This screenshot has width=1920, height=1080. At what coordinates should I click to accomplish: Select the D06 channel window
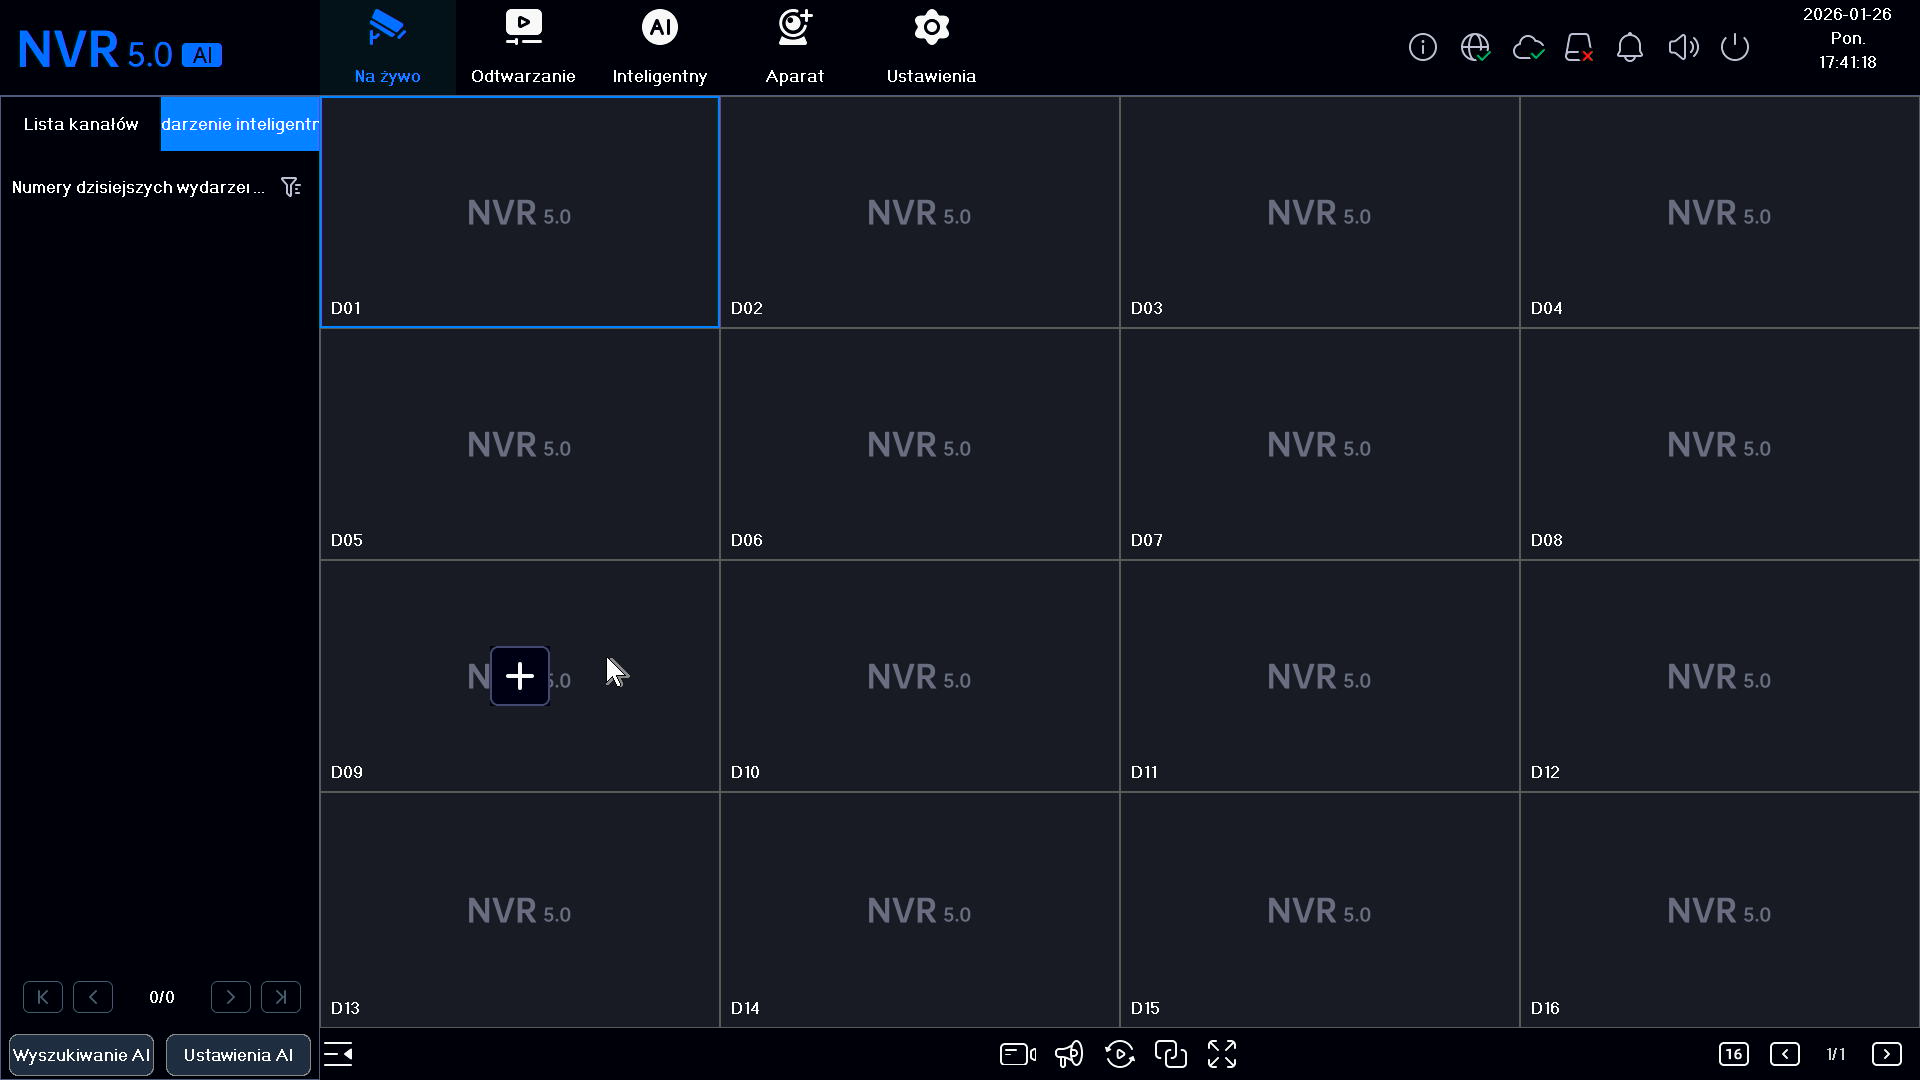(920, 444)
